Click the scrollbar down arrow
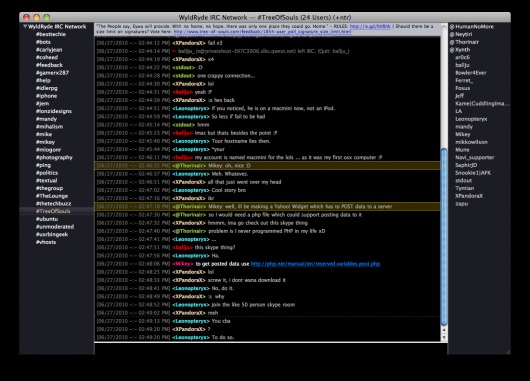The width and height of the screenshot is (530, 381). [444, 337]
